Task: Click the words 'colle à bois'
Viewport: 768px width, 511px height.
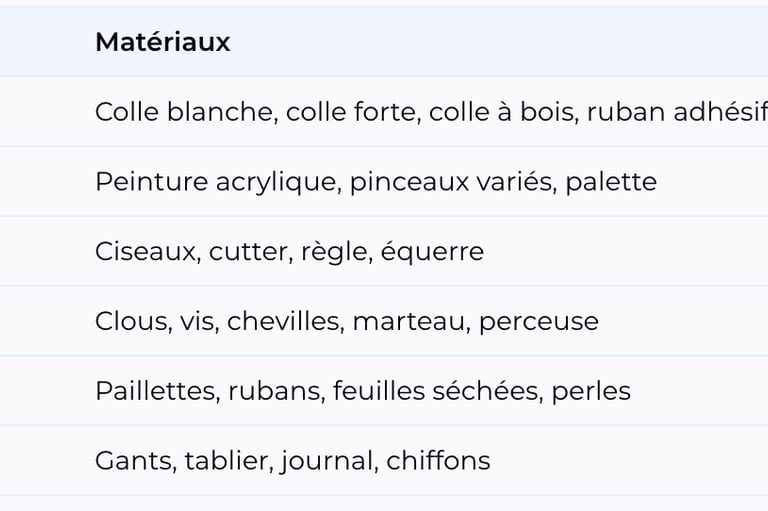Action: pyautogui.click(x=504, y=112)
